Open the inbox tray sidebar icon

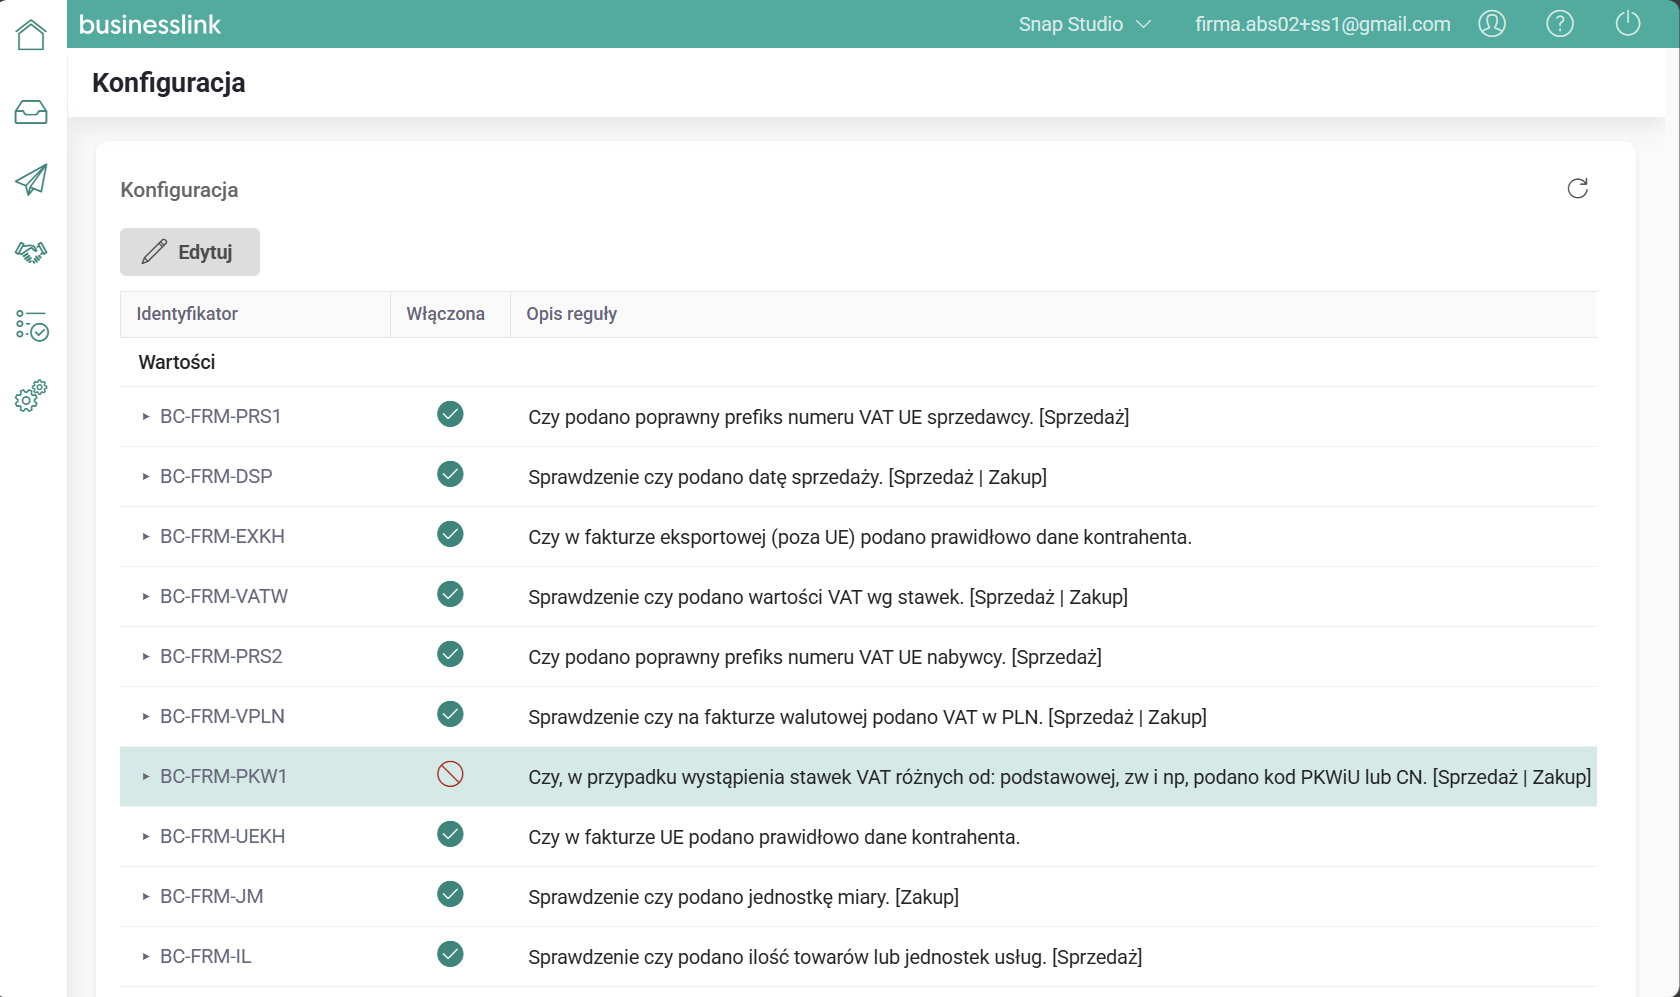tap(31, 112)
